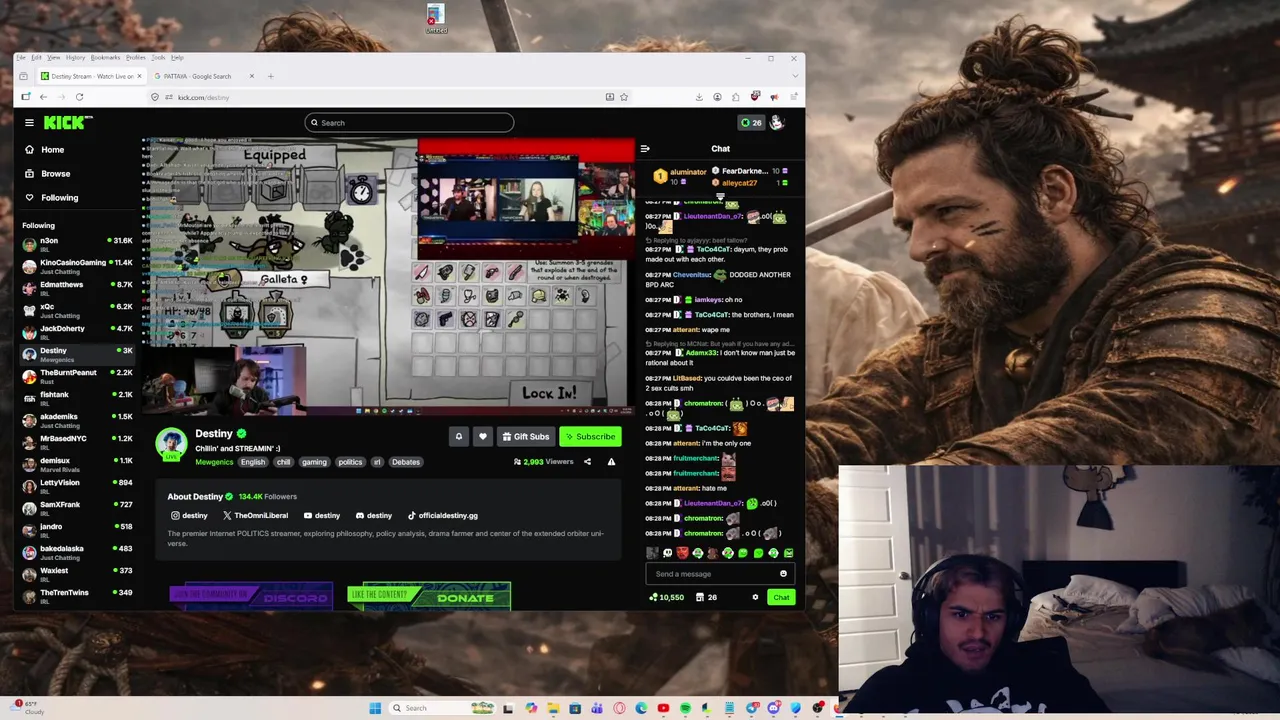Open the Mewgenics category link
The width and height of the screenshot is (1280, 720).
click(x=214, y=462)
